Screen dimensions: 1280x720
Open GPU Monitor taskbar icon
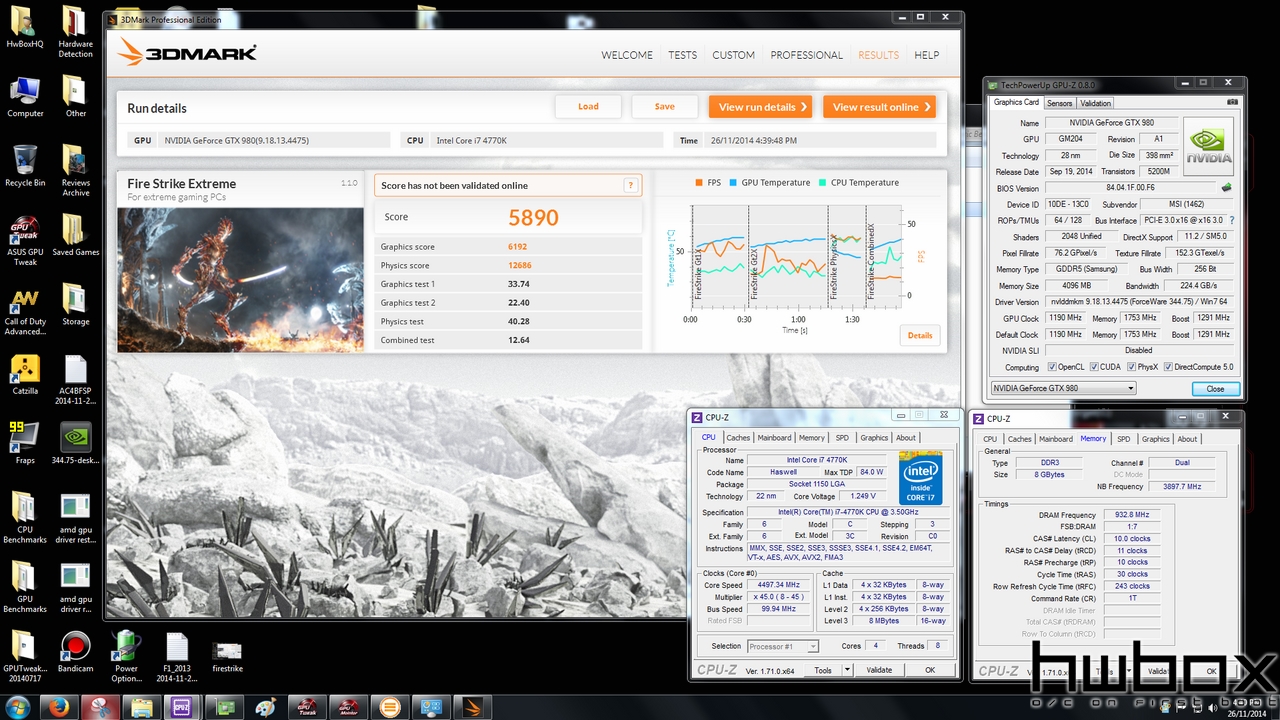[x=349, y=707]
